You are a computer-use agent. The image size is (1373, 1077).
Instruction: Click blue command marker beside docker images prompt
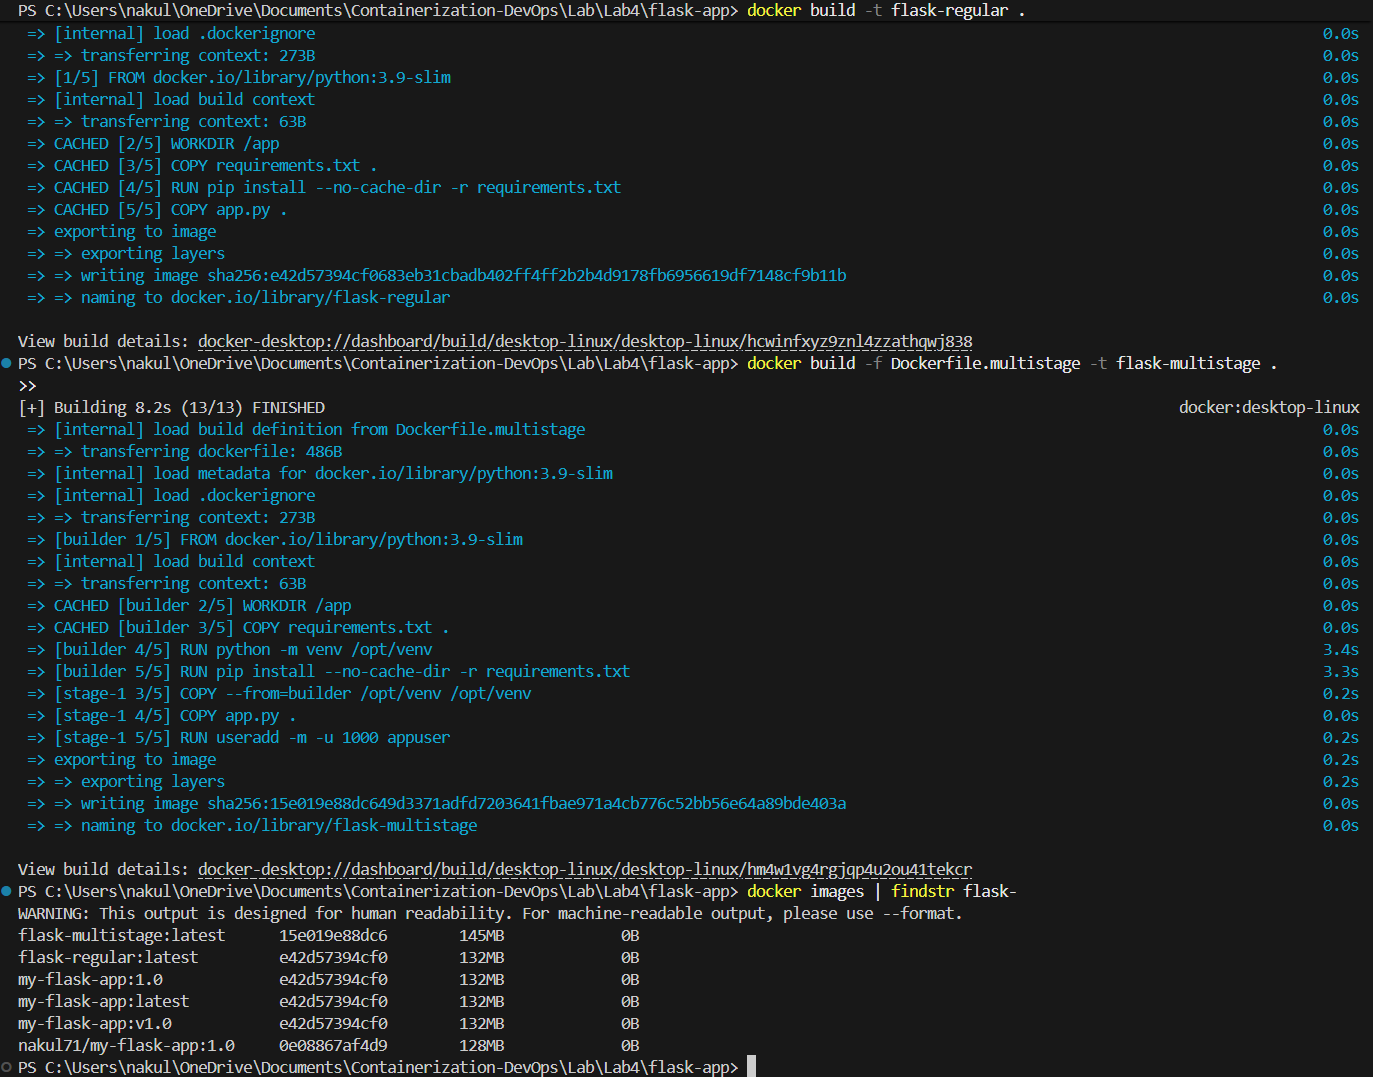[7, 891]
